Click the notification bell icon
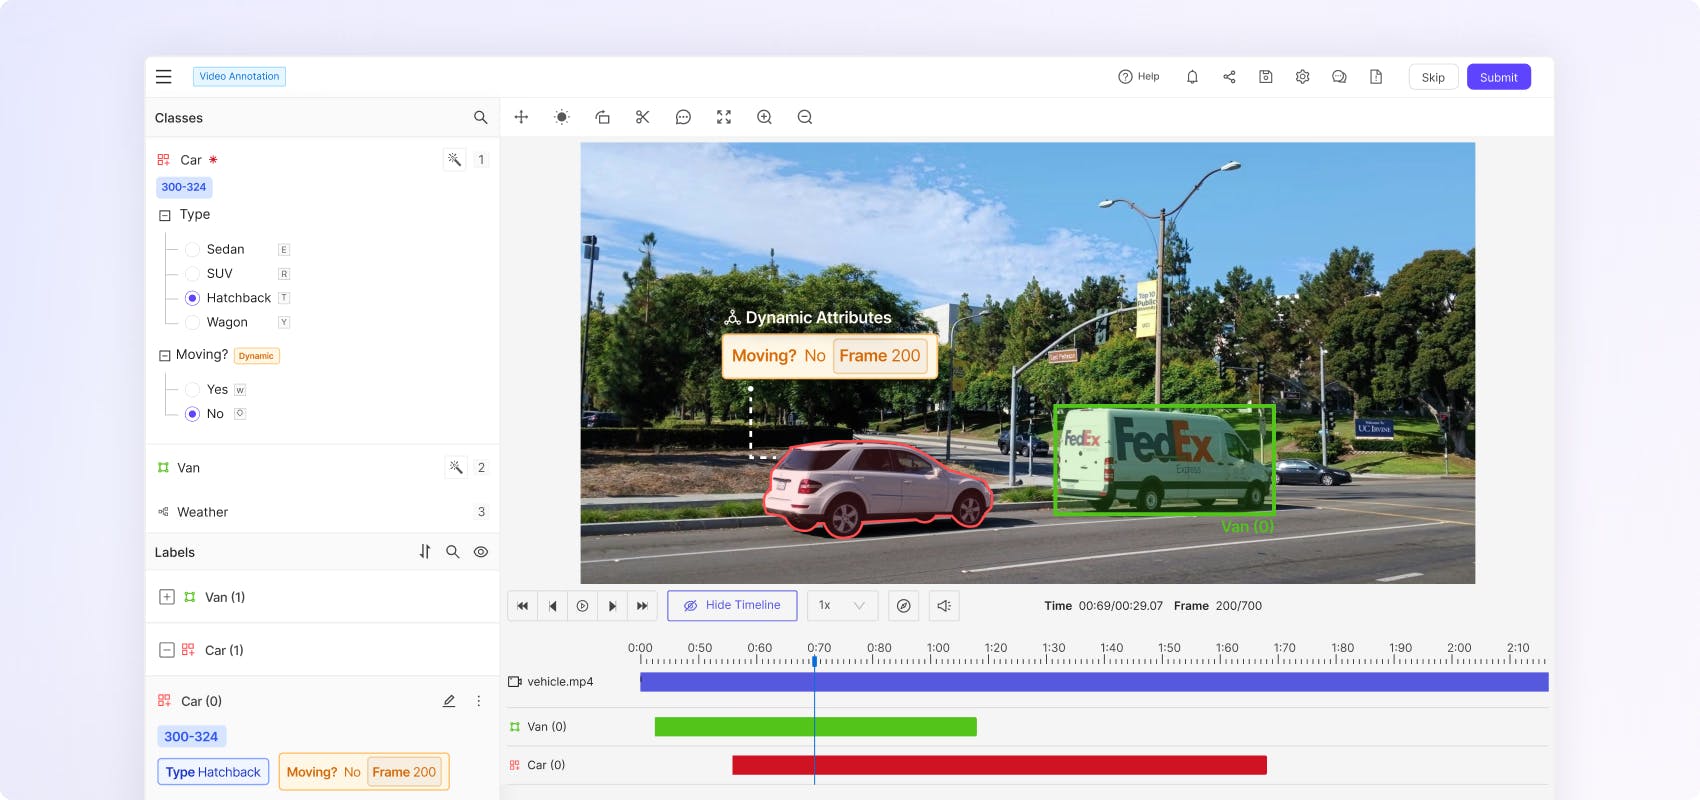1700x800 pixels. tap(1192, 77)
